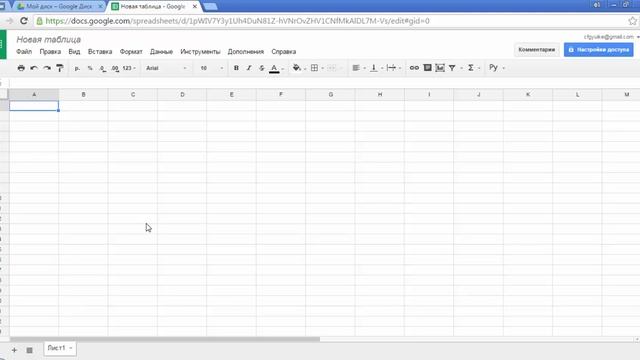Open the Инструменты menu
Image resolution: width=640 pixels, height=360 pixels.
click(200, 52)
